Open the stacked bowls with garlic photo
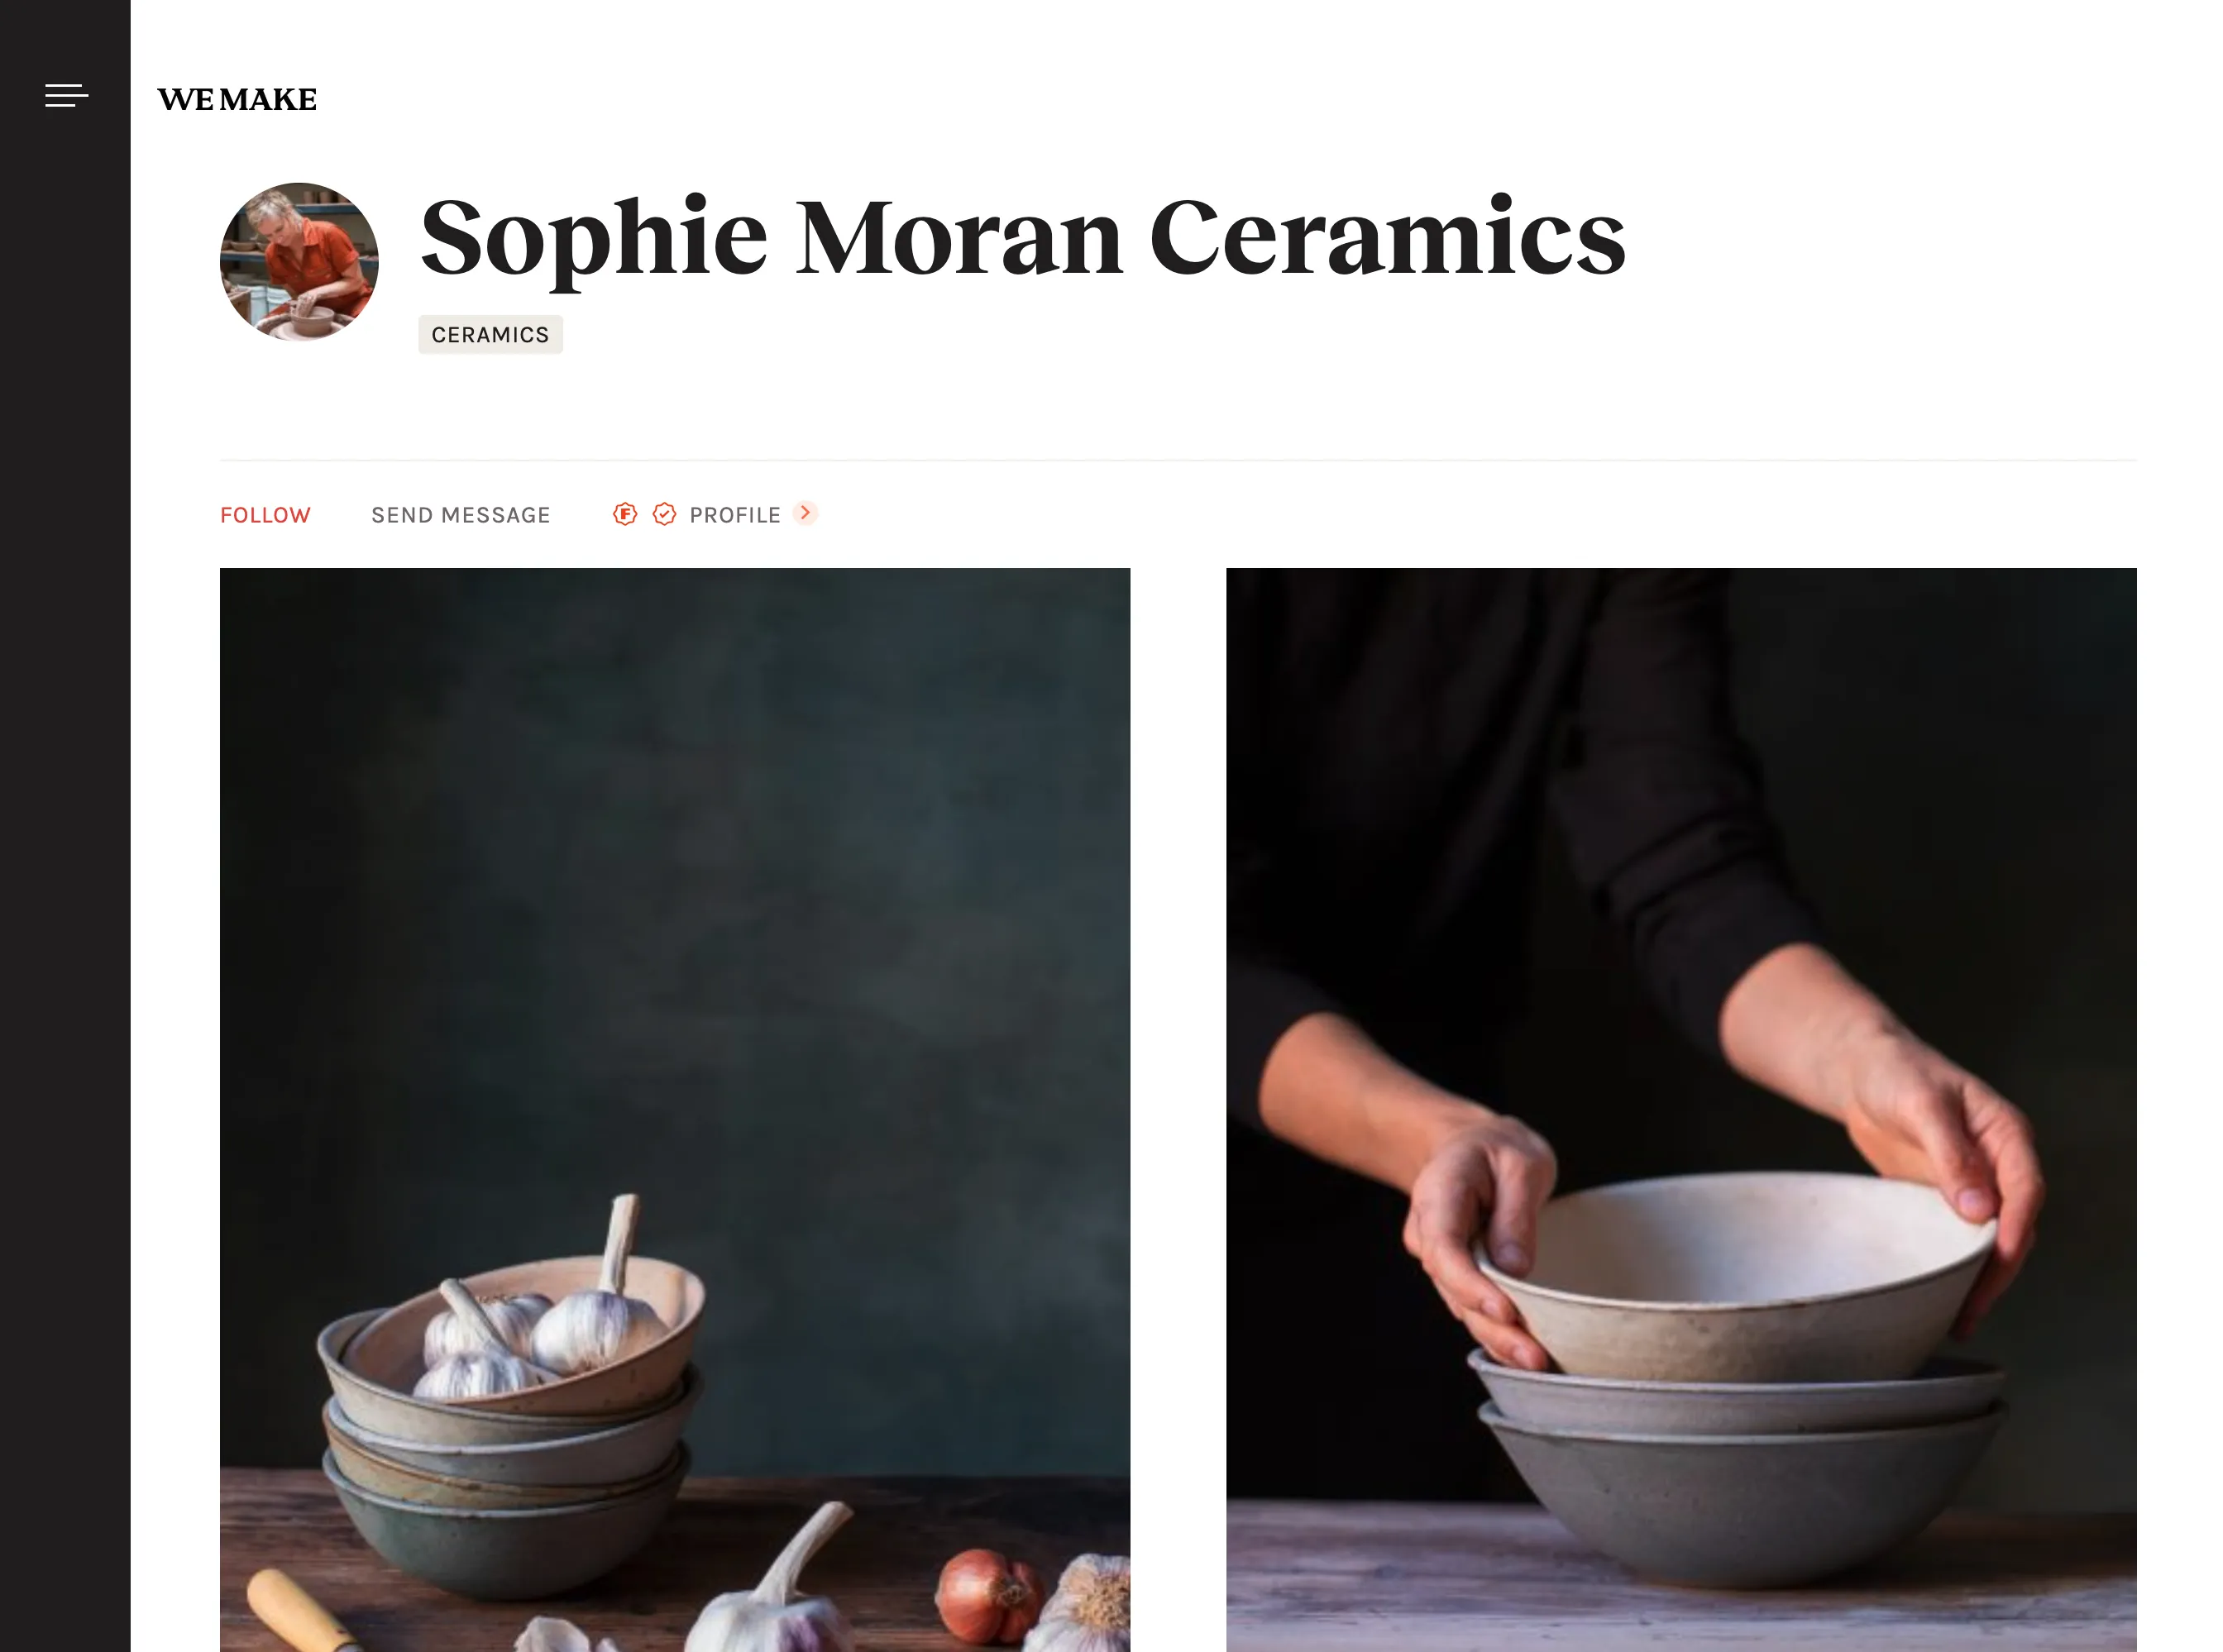This screenshot has height=1652, width=2223. coord(675,1110)
